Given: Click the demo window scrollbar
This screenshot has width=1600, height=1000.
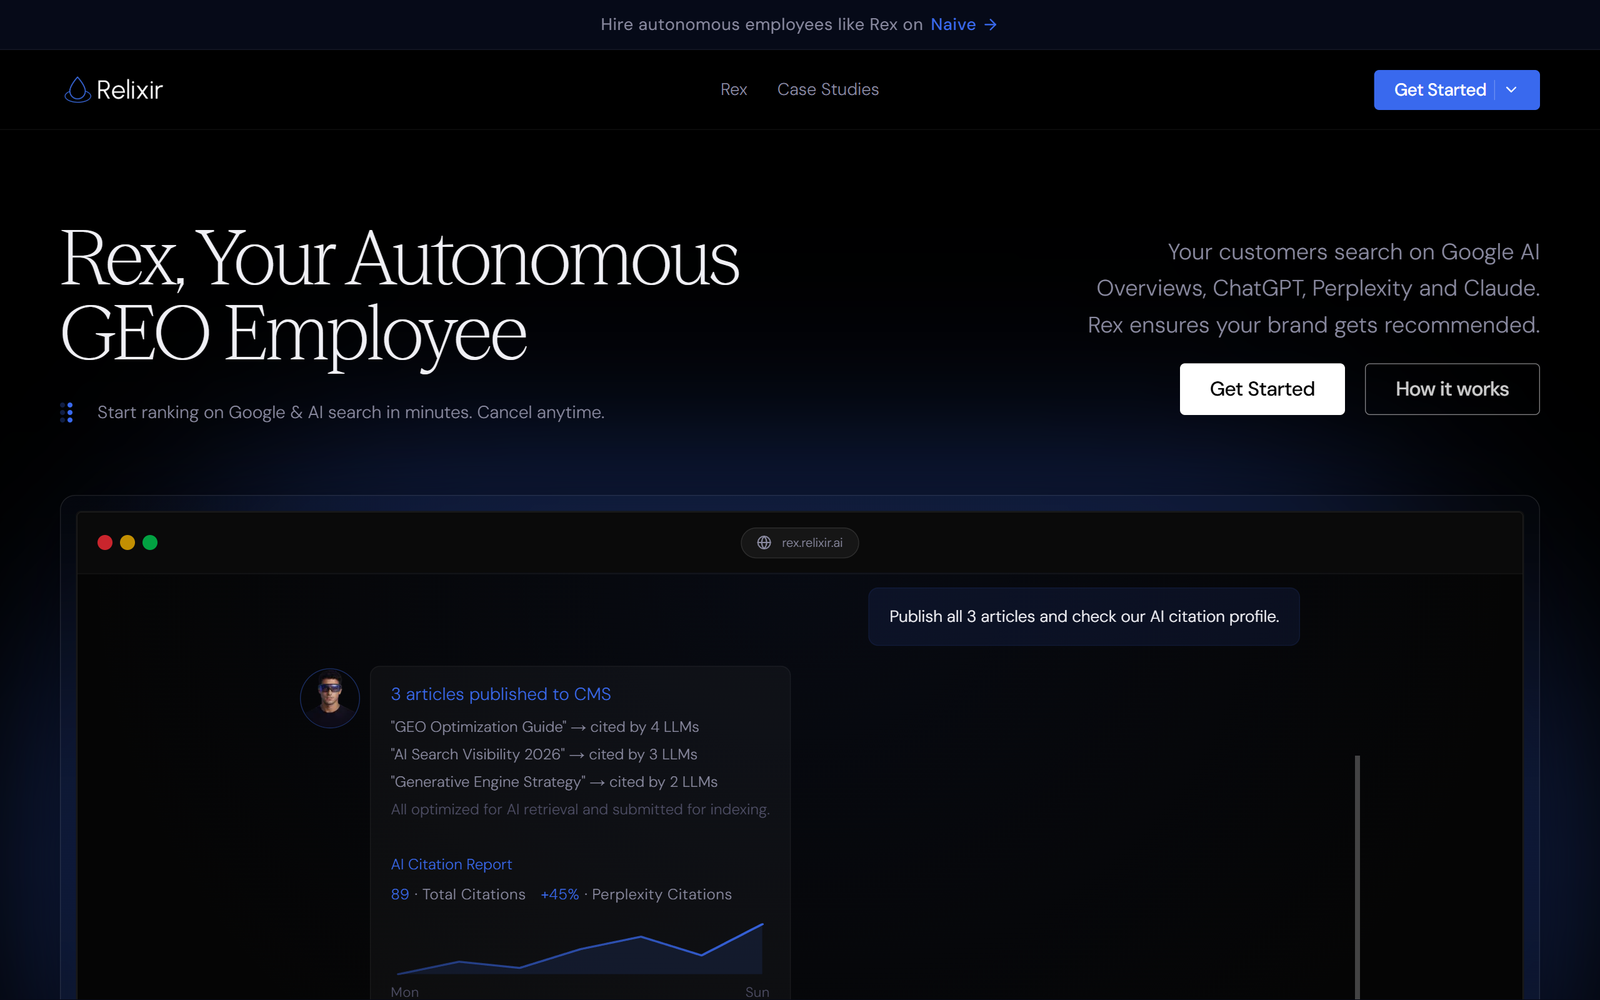Looking at the screenshot, I should (x=1357, y=877).
